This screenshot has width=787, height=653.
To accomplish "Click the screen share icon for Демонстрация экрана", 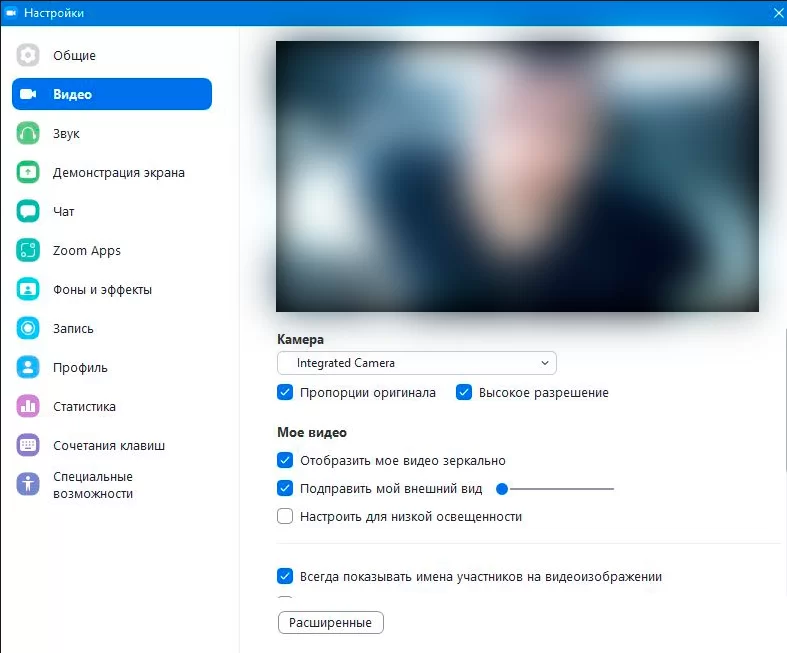I will [28, 172].
